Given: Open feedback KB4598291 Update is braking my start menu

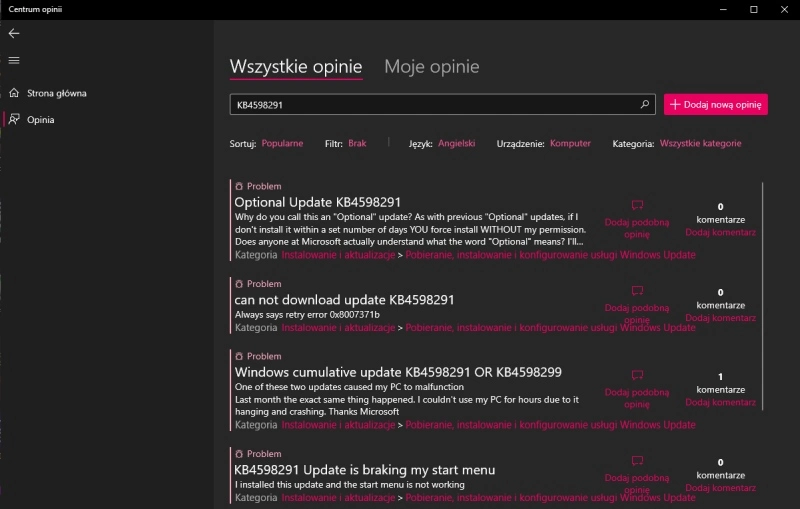Looking at the screenshot, I should pos(364,470).
